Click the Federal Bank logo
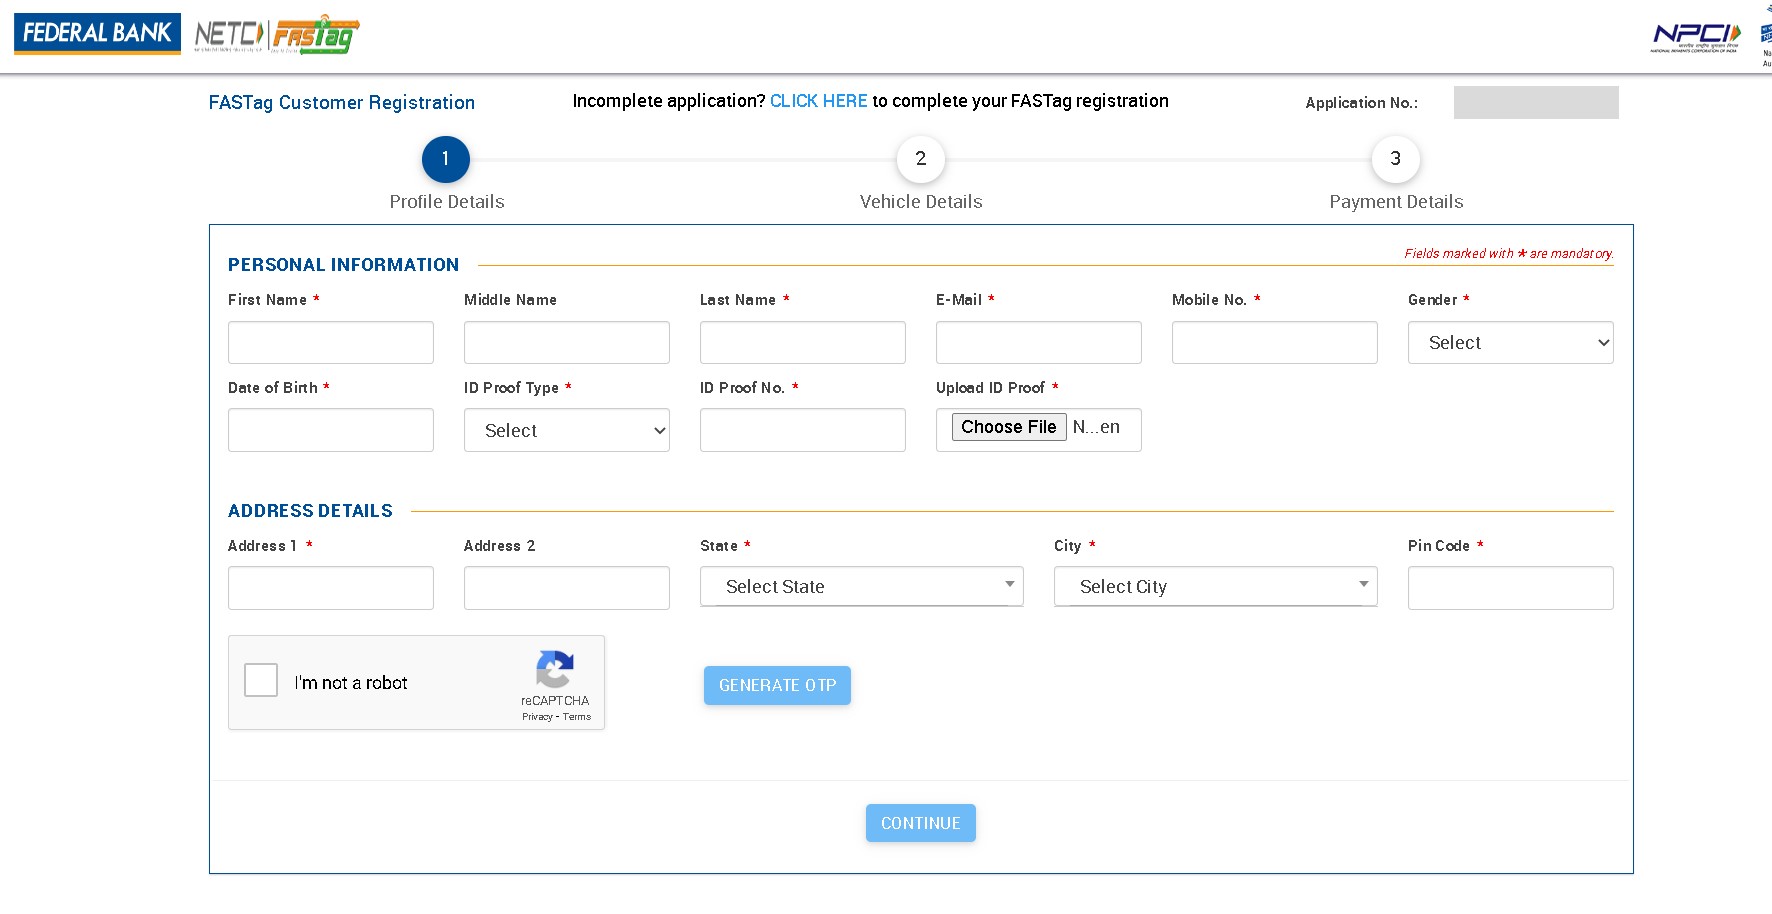Viewport: 1772px width, 914px height. point(96,33)
